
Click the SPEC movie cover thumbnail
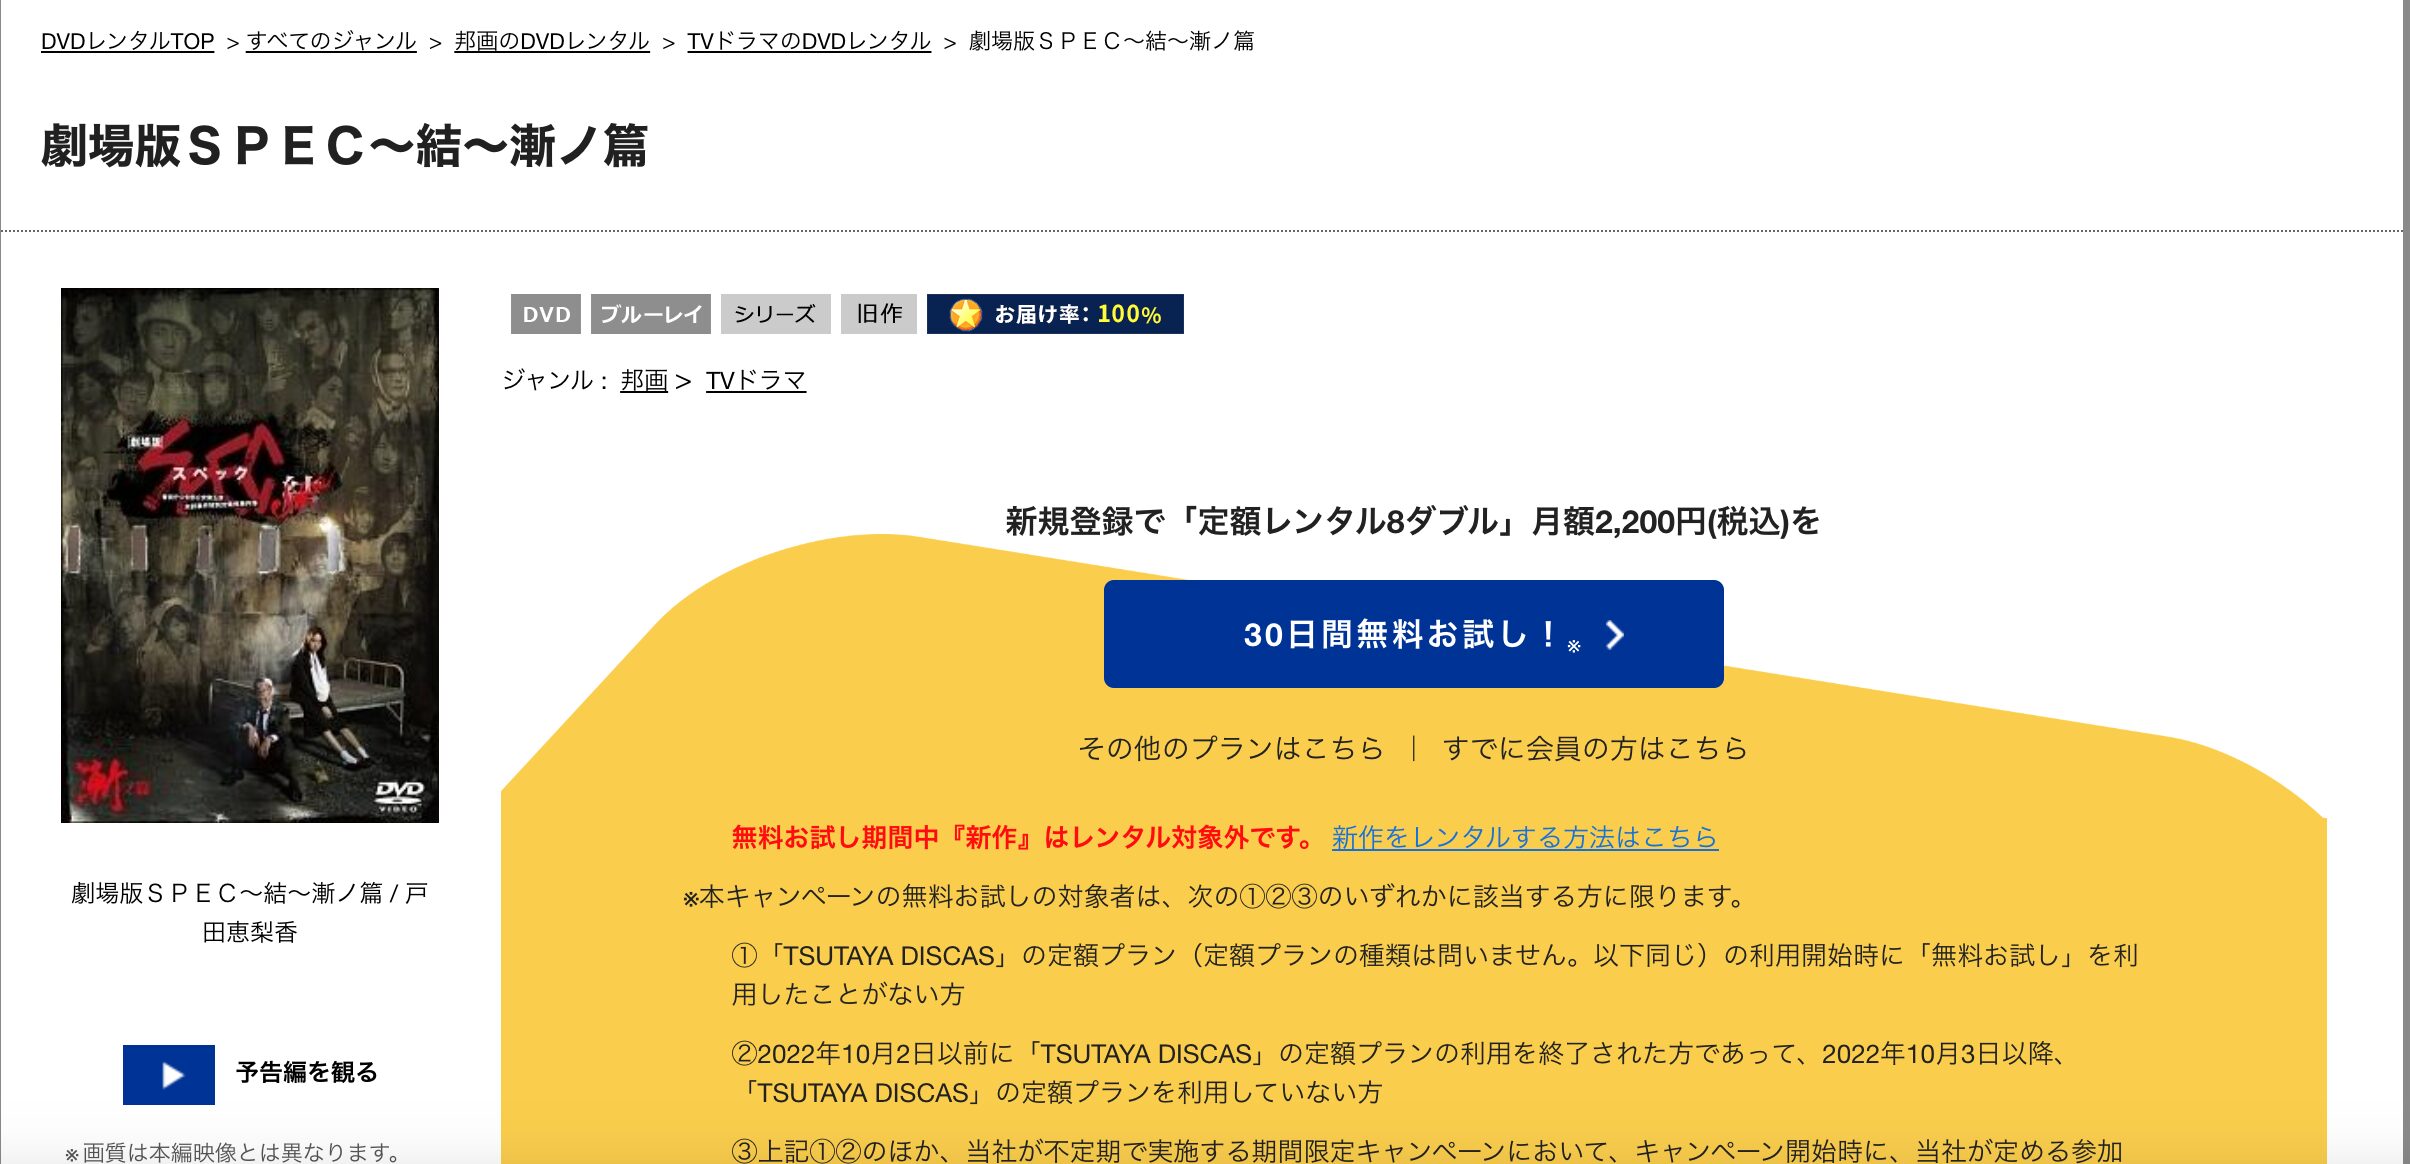click(x=249, y=553)
